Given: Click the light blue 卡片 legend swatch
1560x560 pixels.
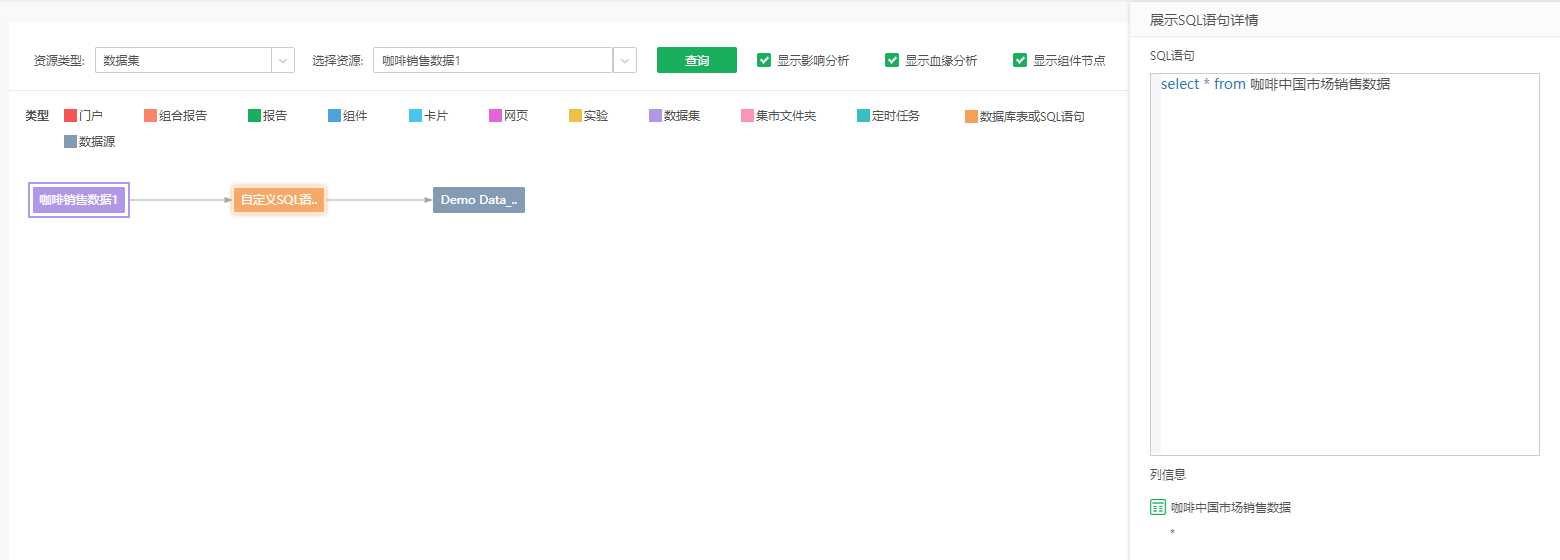Looking at the screenshot, I should point(415,116).
